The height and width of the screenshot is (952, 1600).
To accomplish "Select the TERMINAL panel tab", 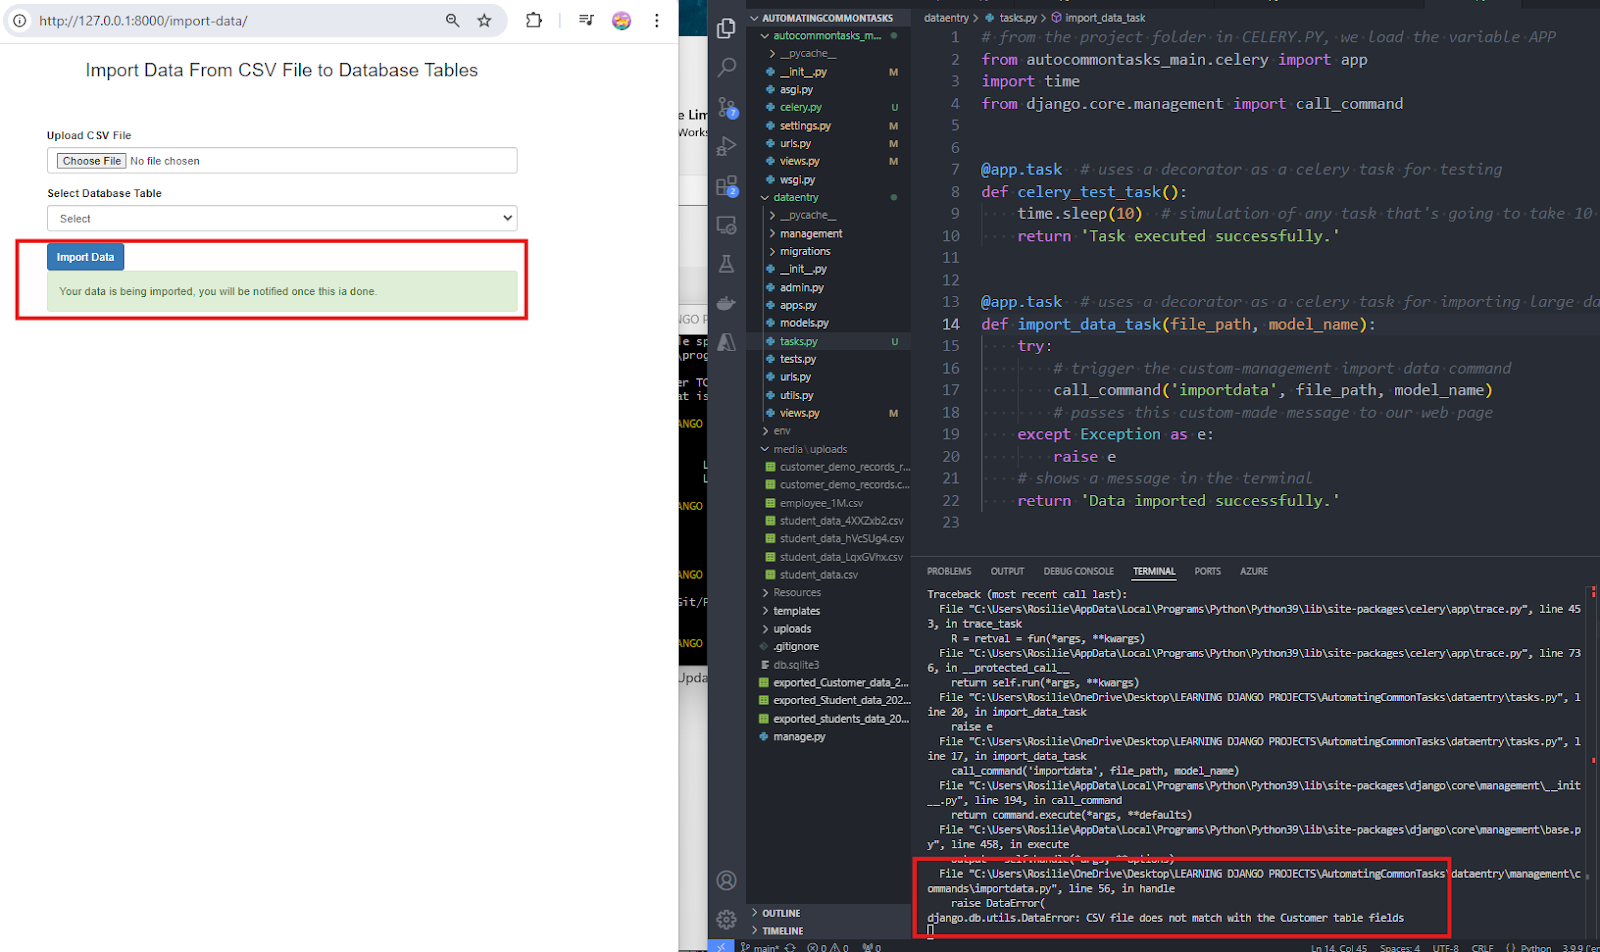I will (1154, 572).
